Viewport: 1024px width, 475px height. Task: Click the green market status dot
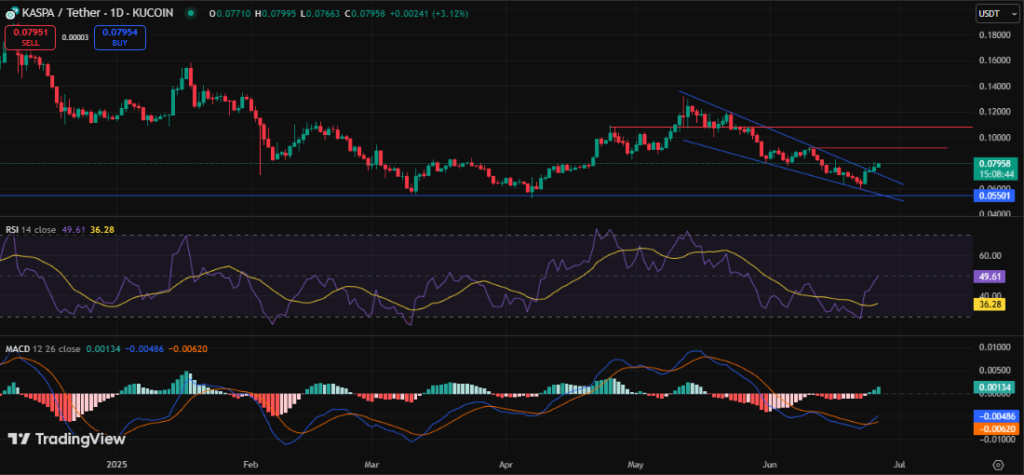click(x=190, y=12)
